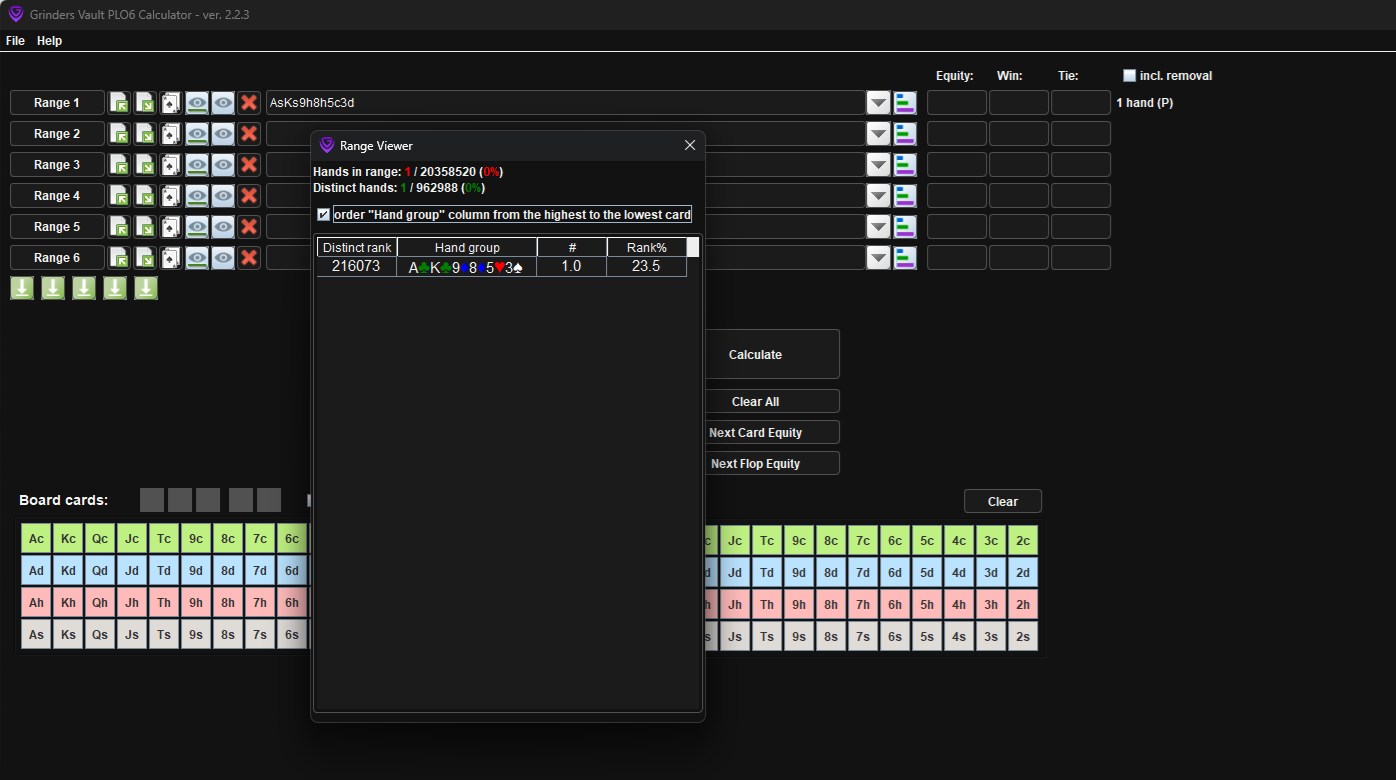Screen dimensions: 1396x780
Task: Click the plain eye icon for Range 1
Action: [x=223, y=103]
